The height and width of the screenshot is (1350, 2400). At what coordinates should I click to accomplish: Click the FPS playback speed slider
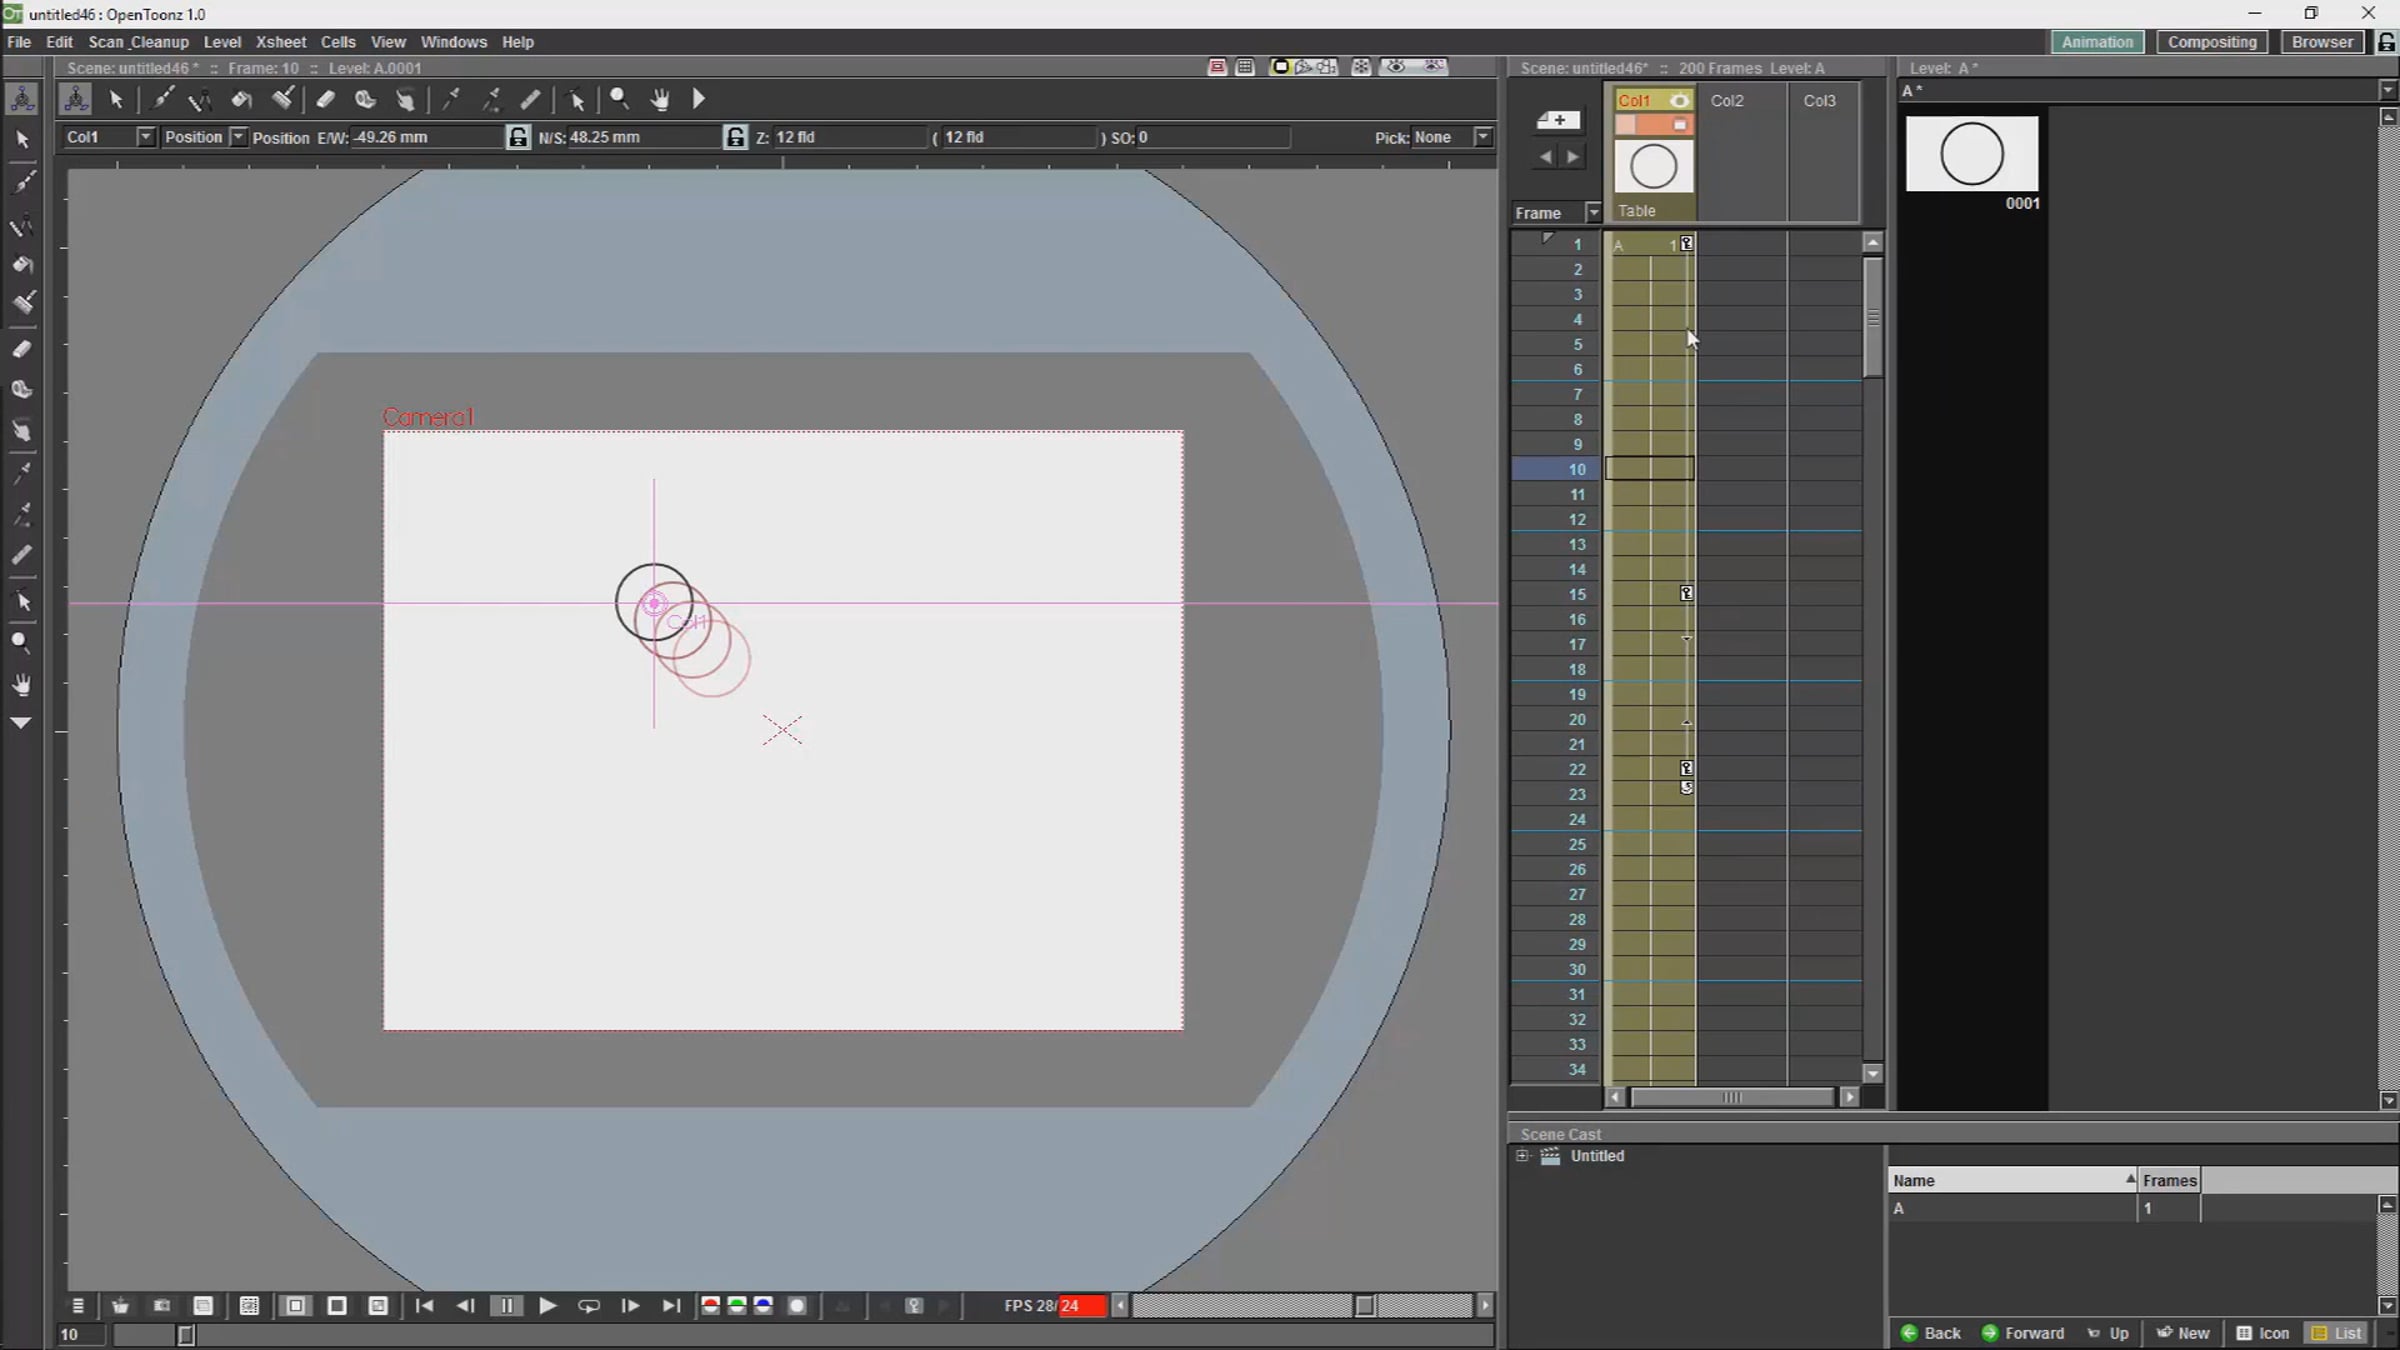(x=1363, y=1306)
